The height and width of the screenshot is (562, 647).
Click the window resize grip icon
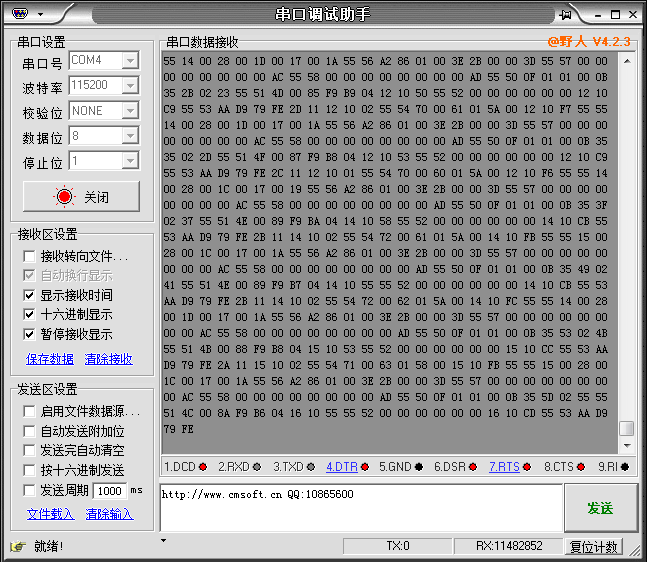coord(634,550)
